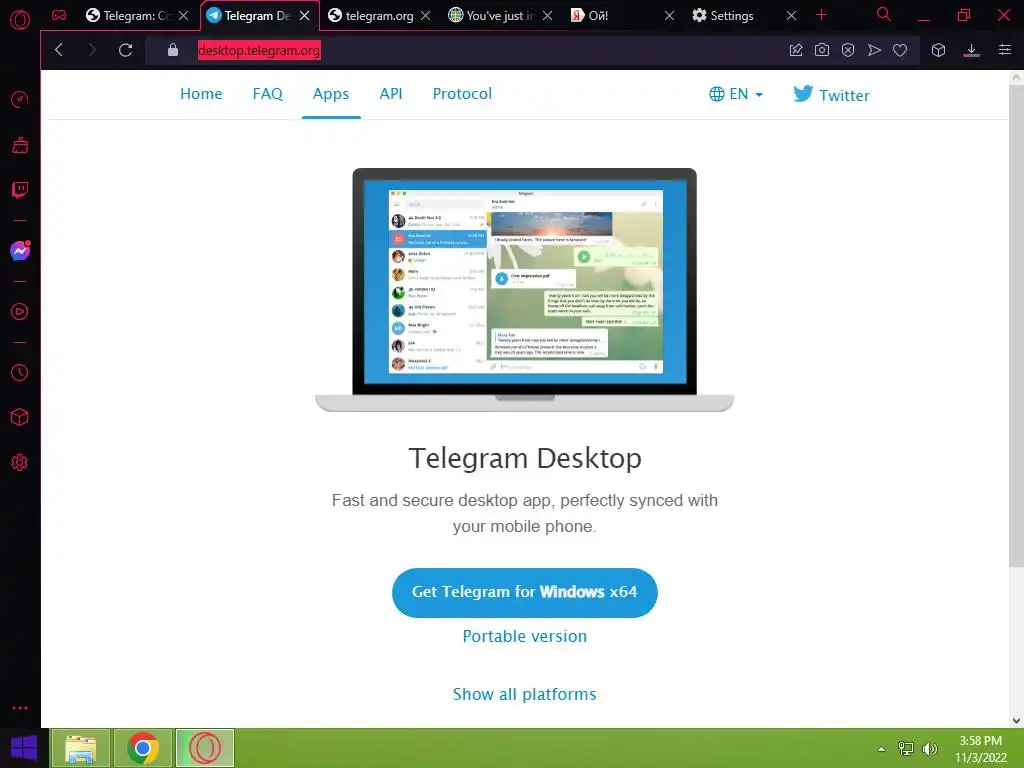Open the Easy setup sliders icon

pos(1004,50)
